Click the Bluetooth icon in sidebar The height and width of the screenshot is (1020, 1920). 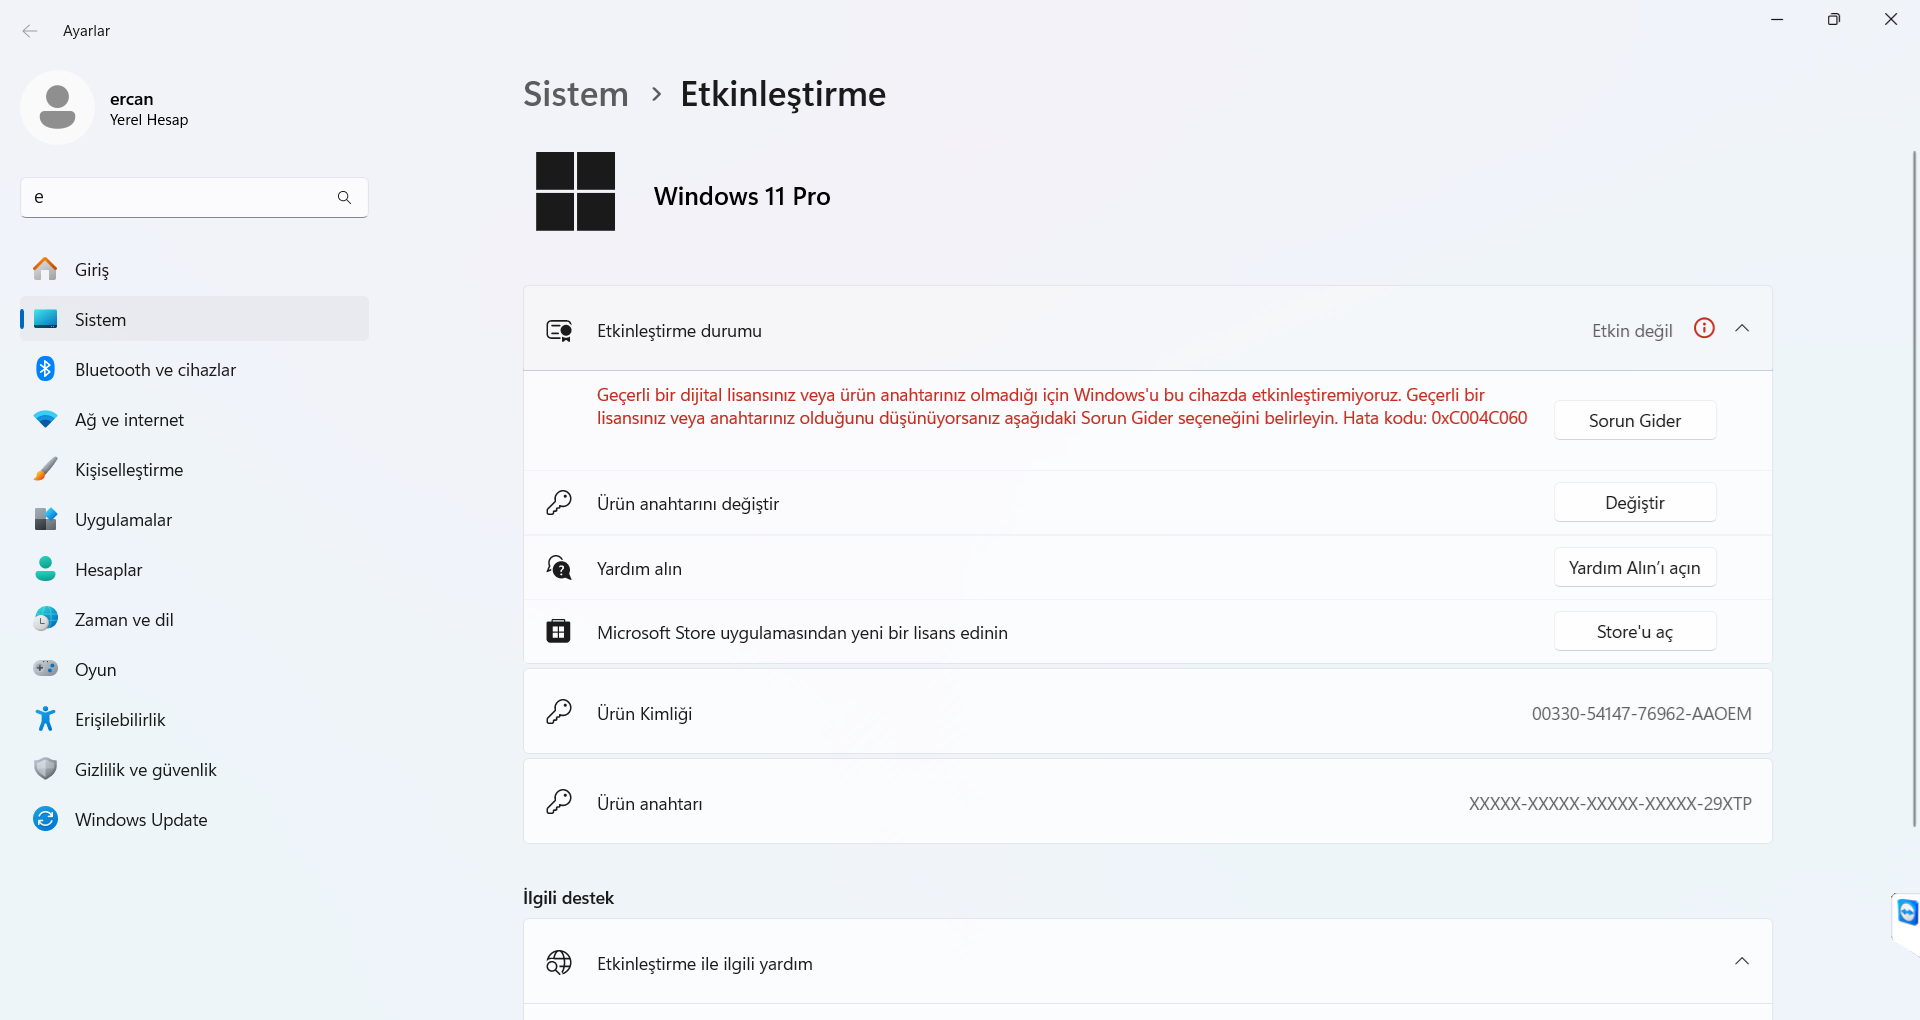pyautogui.click(x=45, y=369)
